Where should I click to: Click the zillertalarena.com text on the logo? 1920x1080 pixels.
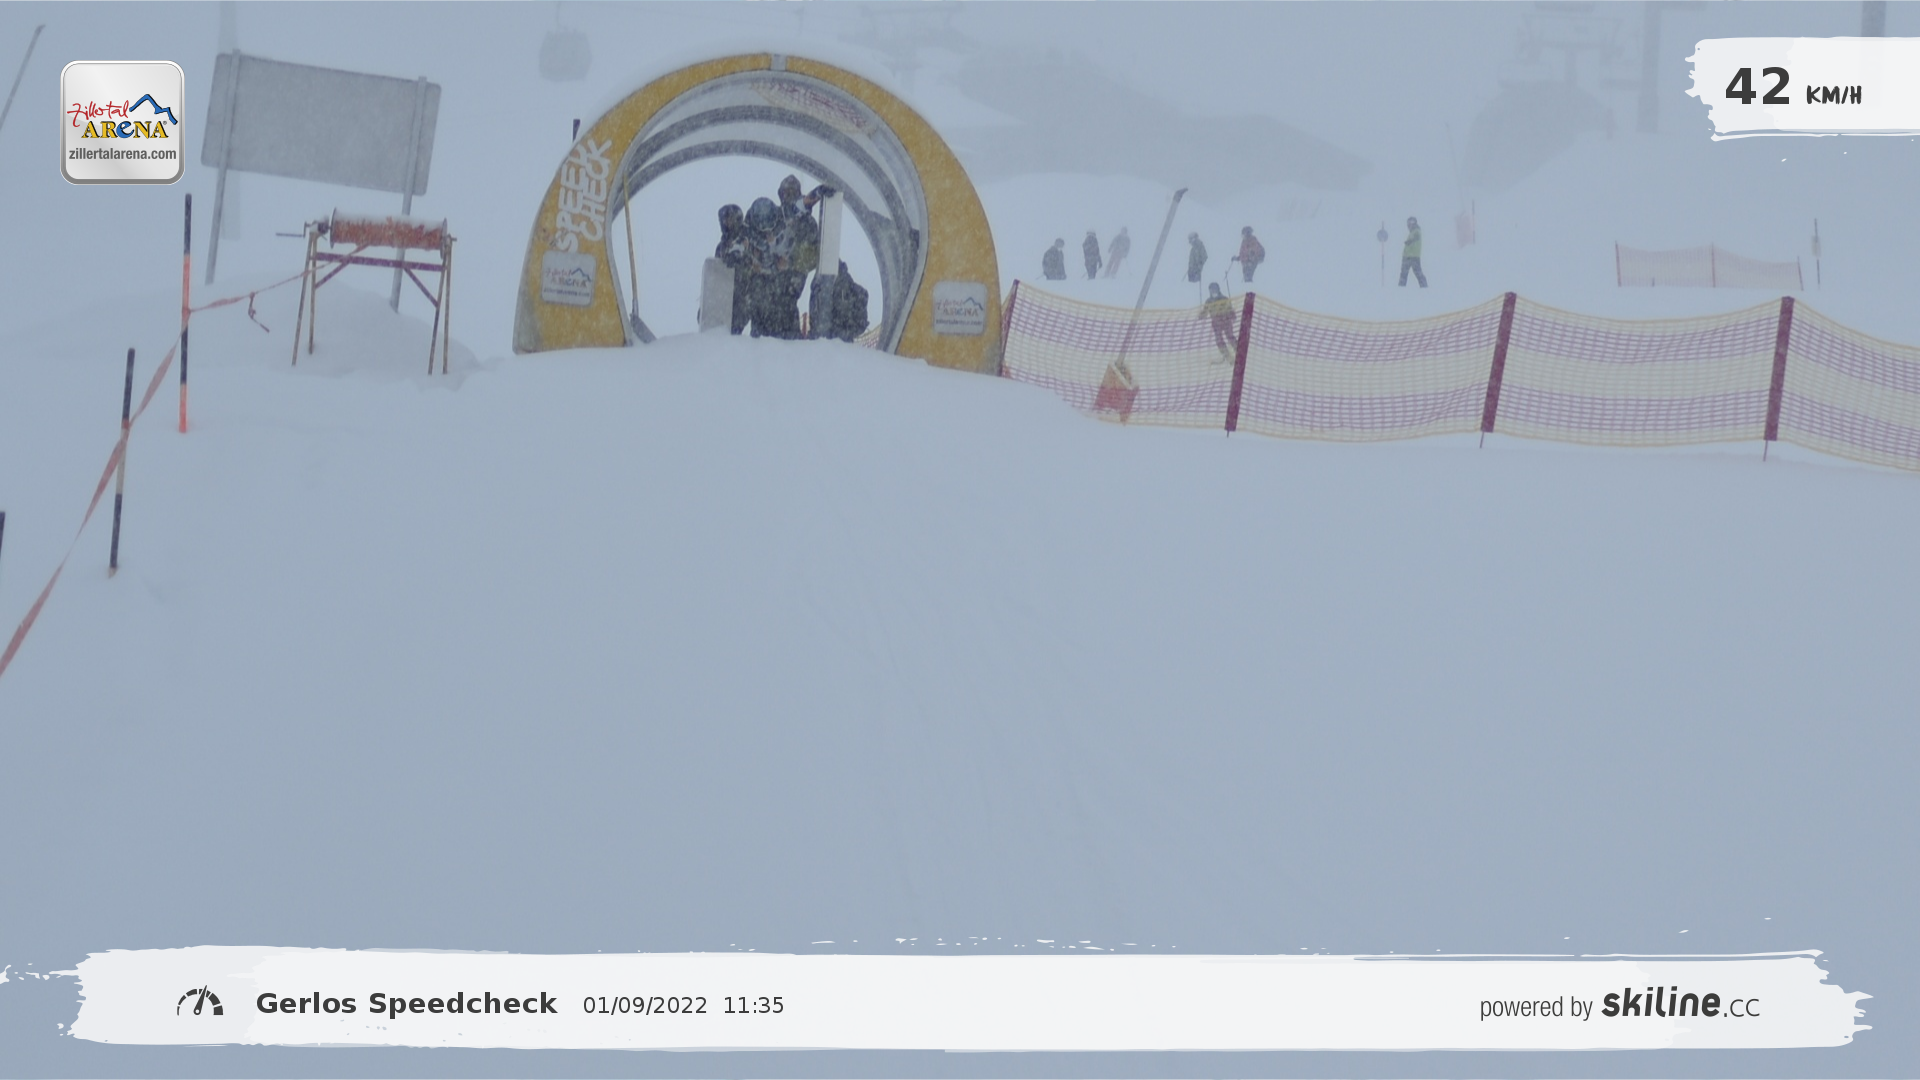coord(122,154)
